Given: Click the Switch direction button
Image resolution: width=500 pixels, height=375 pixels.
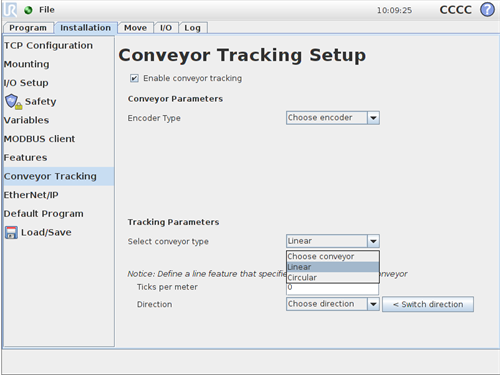Looking at the screenshot, I should 428,304.
